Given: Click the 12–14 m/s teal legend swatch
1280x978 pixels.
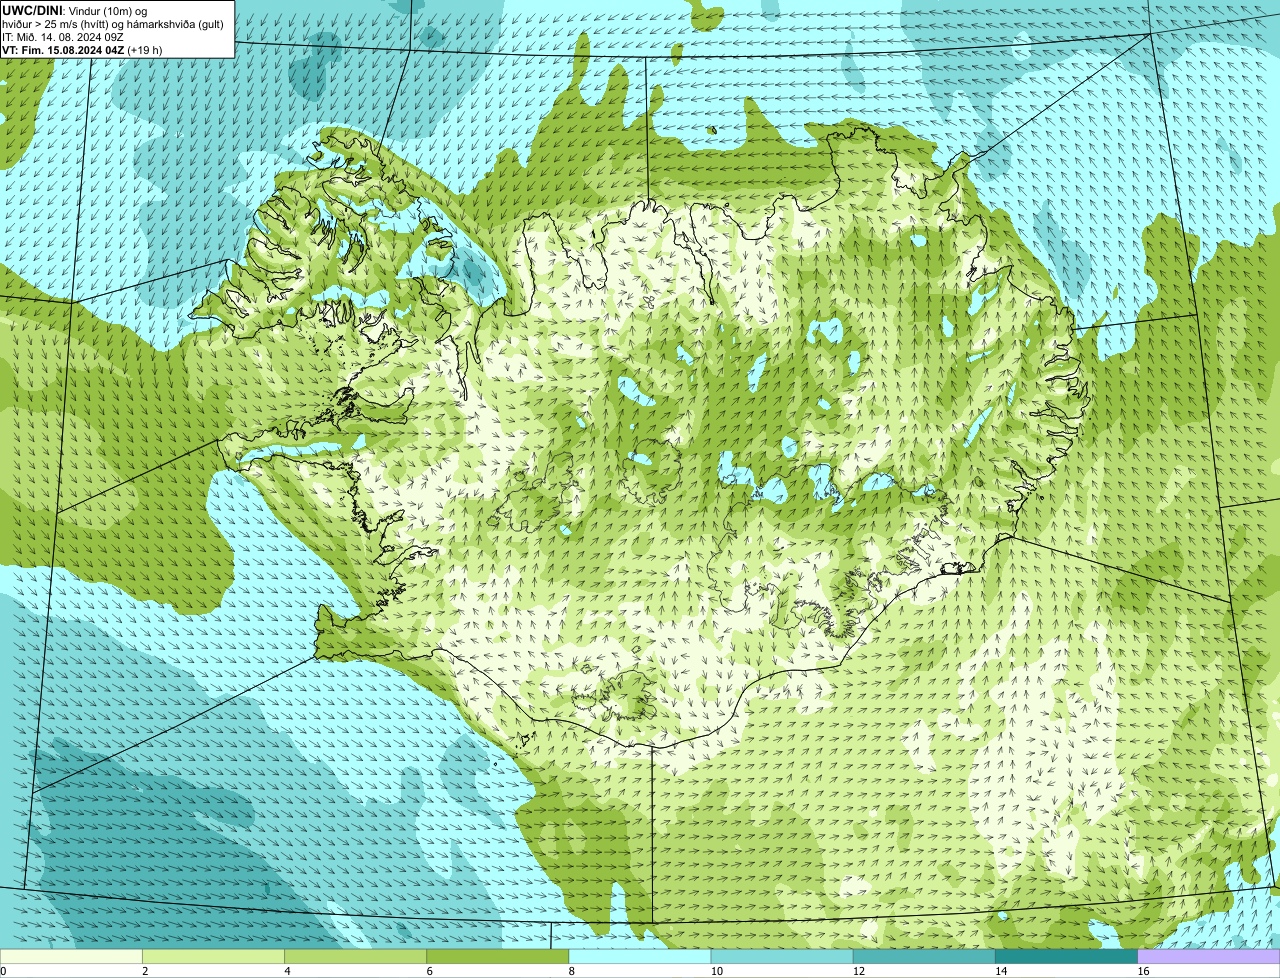Looking at the screenshot, I should pos(924,957).
